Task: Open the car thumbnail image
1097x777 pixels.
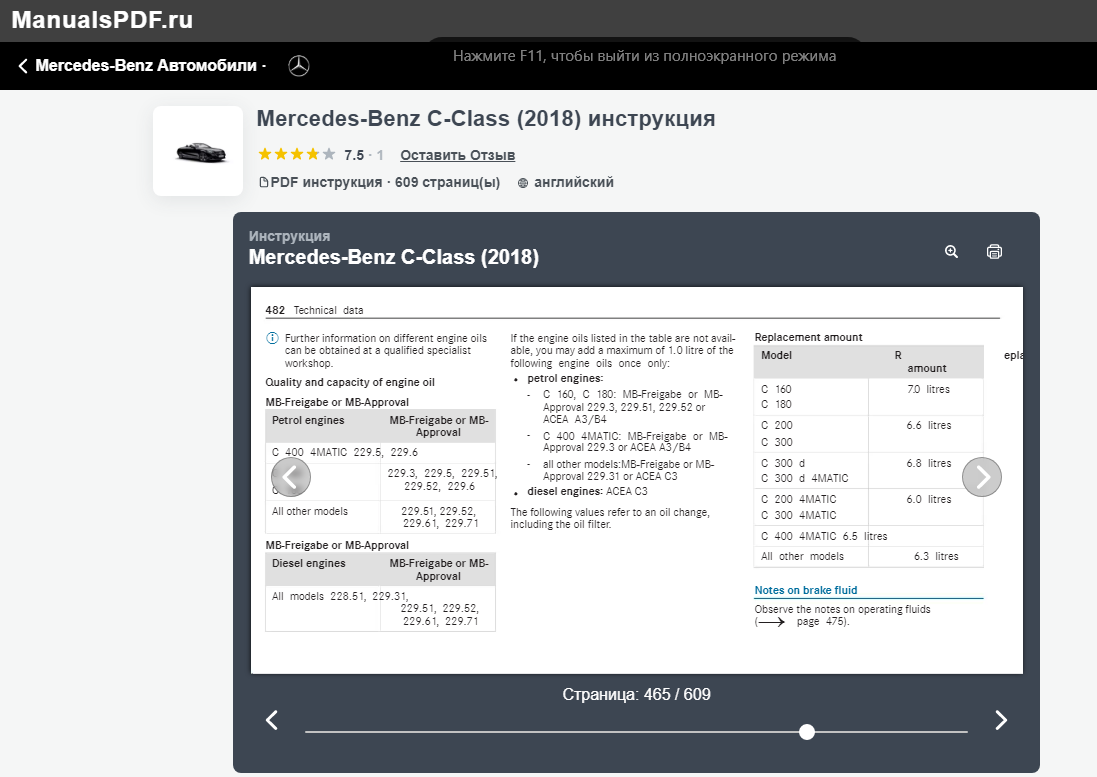Action: [x=198, y=151]
